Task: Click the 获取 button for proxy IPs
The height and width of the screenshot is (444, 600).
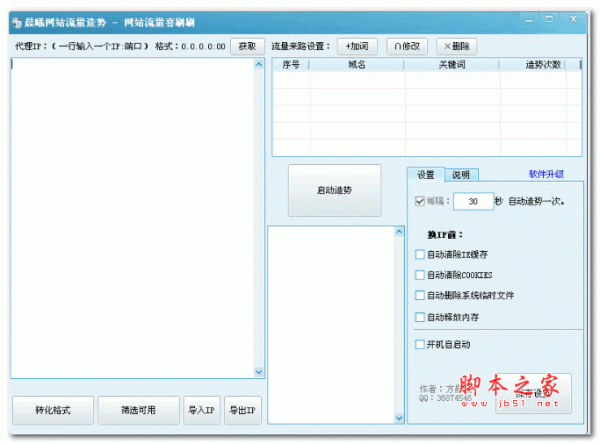Action: 247,46
